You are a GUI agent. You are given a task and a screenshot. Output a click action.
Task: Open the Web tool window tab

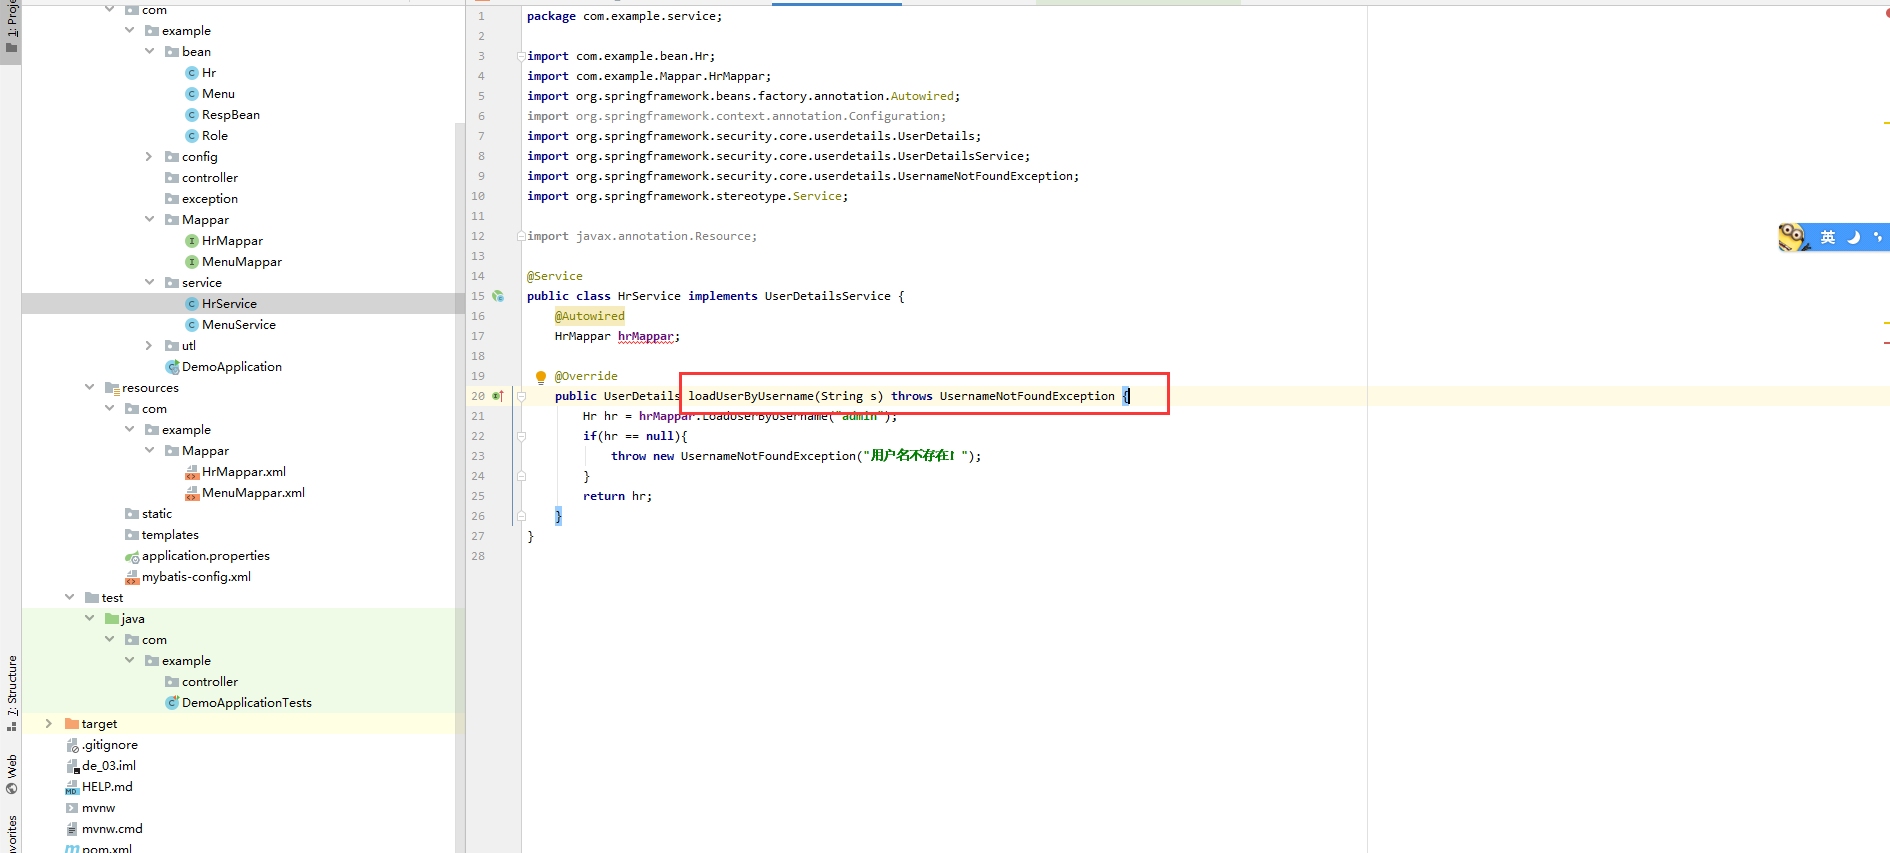click(12, 772)
